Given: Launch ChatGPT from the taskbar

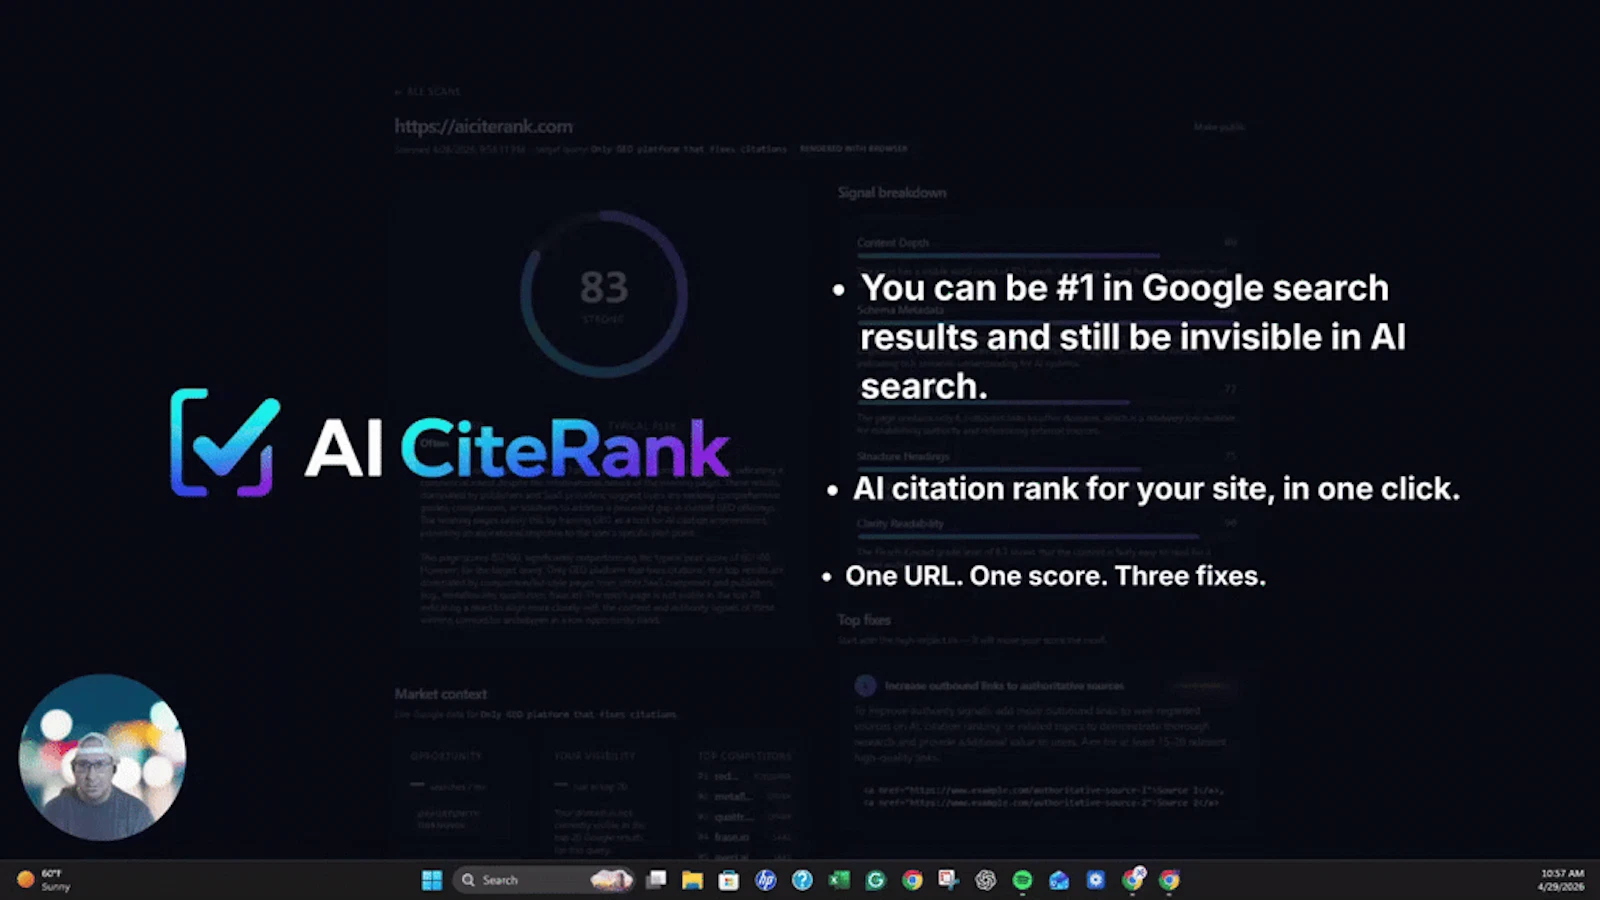Looking at the screenshot, I should coord(986,880).
